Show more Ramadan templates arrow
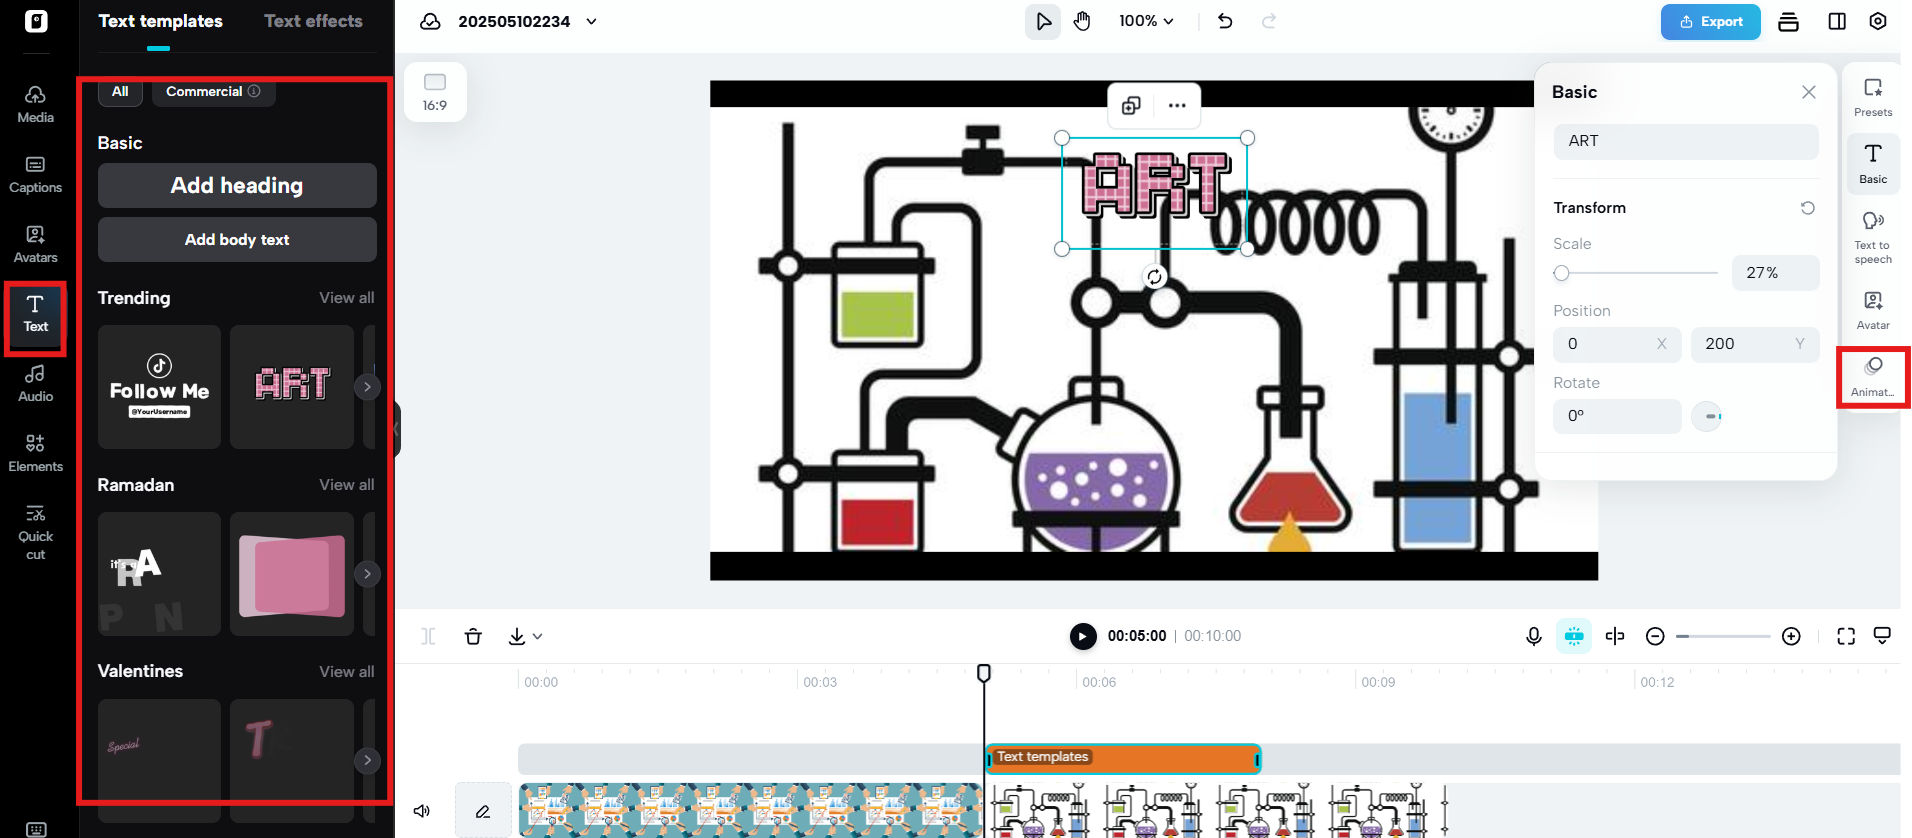The image size is (1912, 838). [367, 574]
